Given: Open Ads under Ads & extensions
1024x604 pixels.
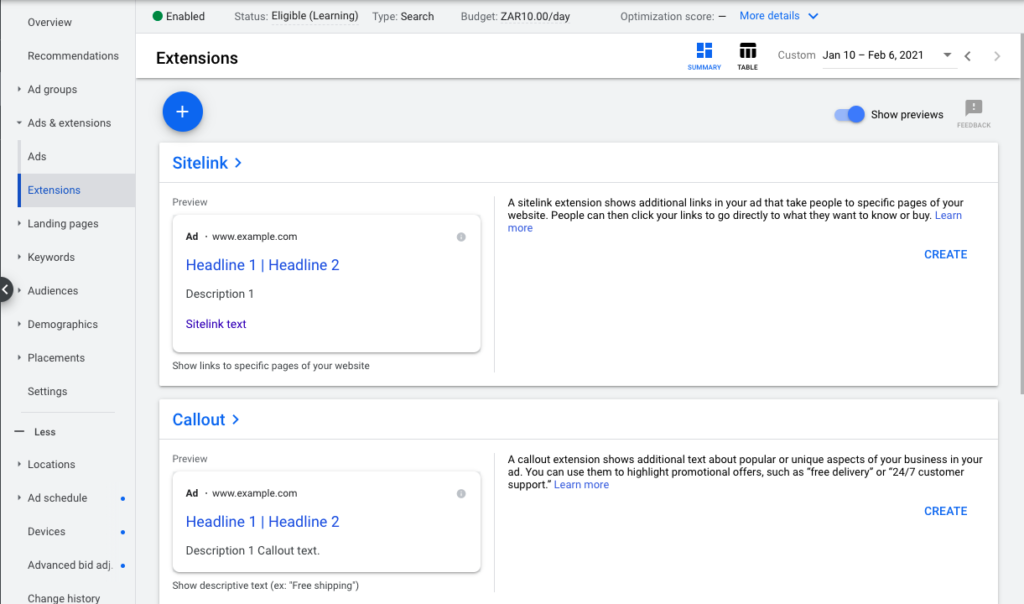Looking at the screenshot, I should [37, 157].
